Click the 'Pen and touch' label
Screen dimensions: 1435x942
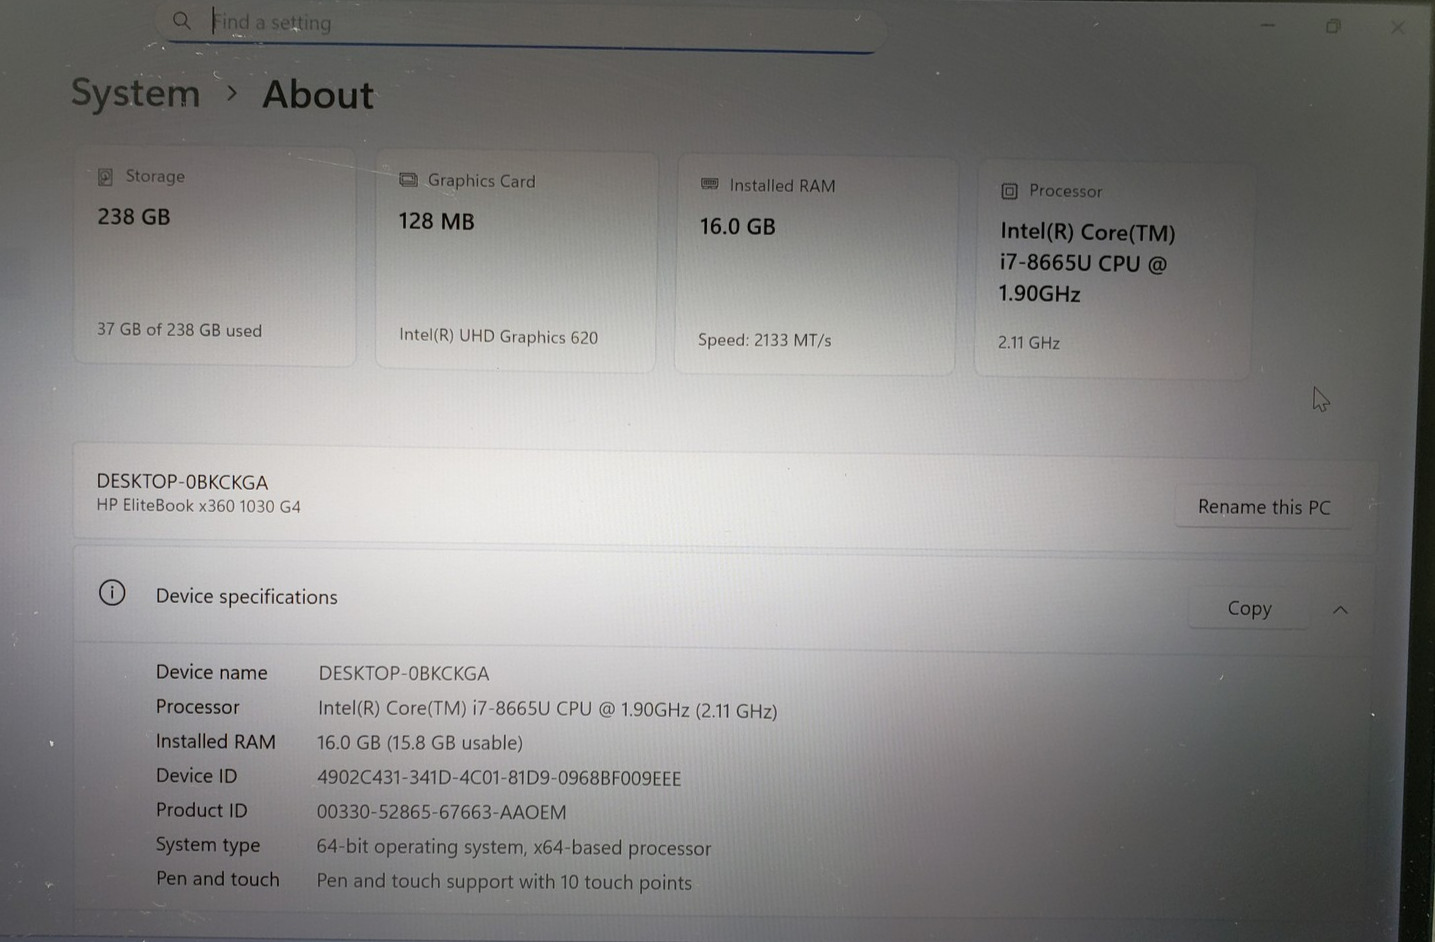tap(217, 879)
